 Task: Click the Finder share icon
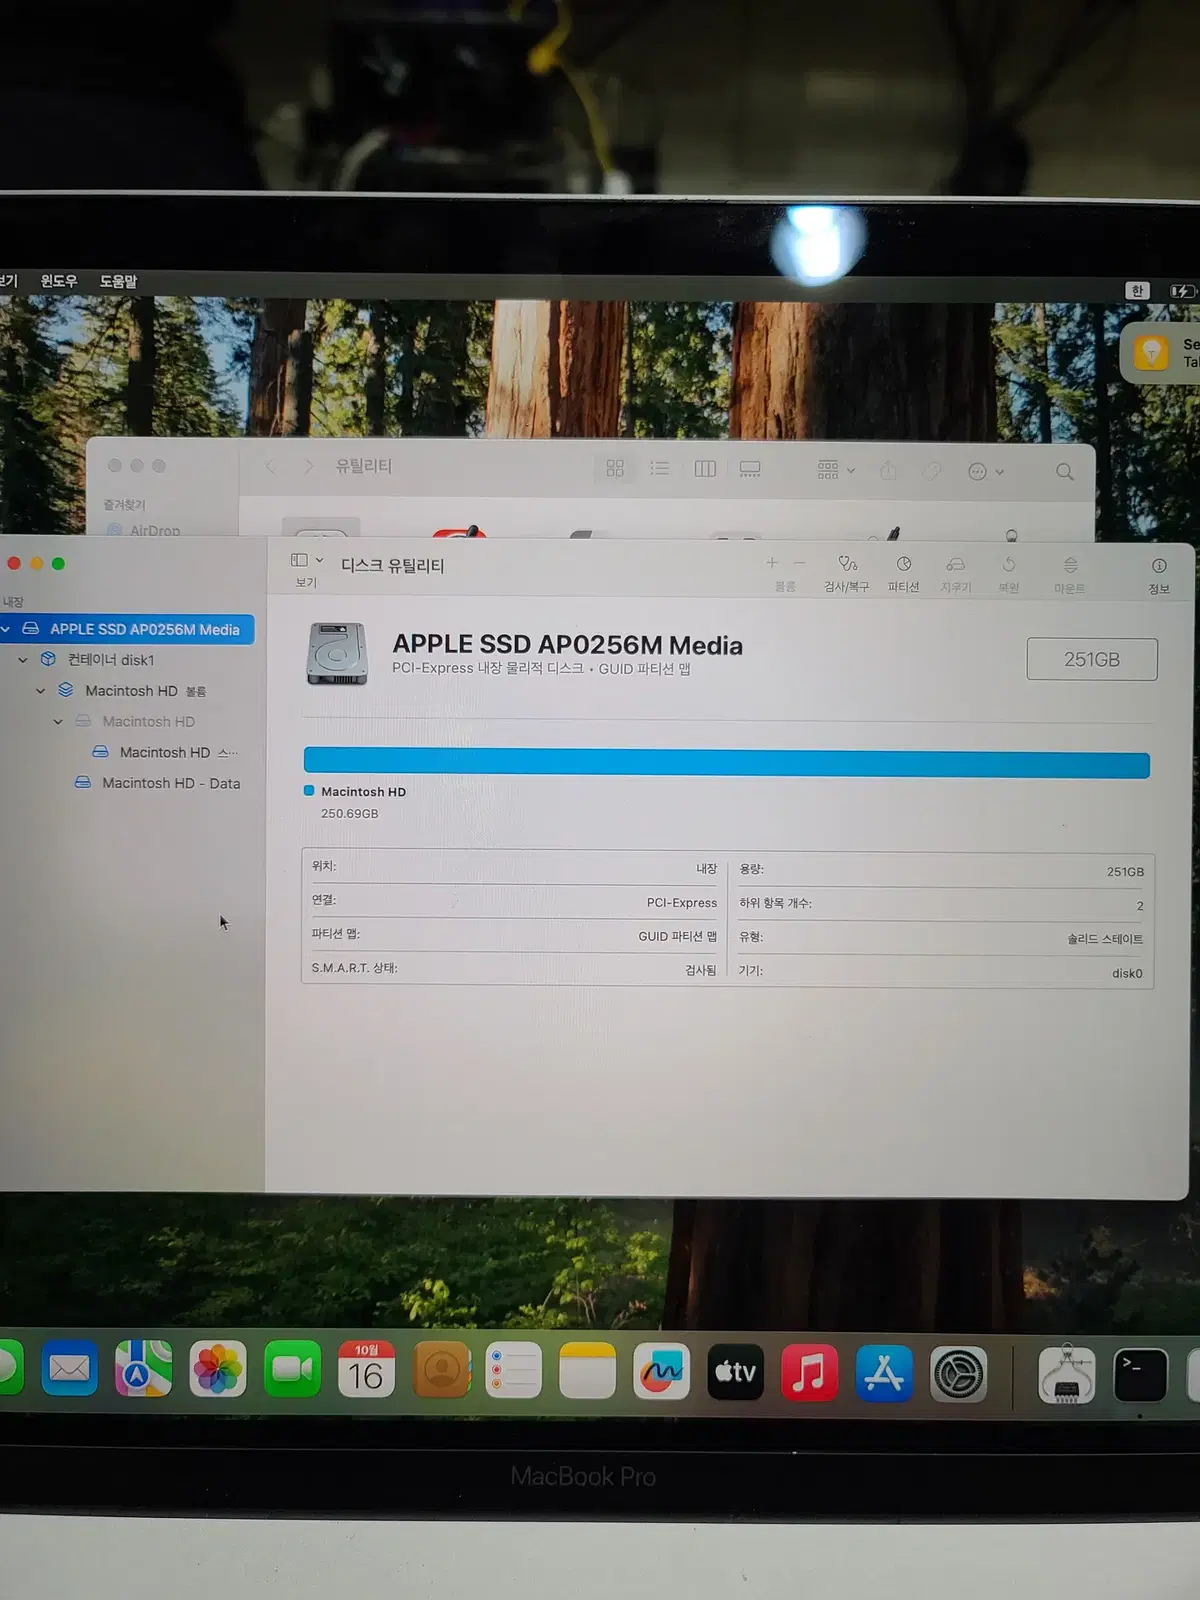click(888, 470)
